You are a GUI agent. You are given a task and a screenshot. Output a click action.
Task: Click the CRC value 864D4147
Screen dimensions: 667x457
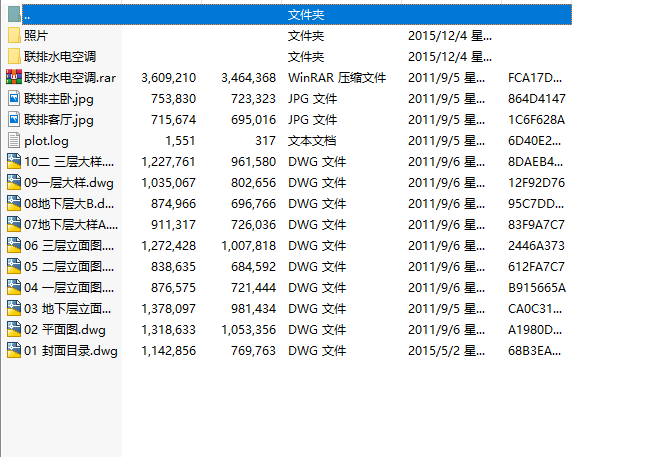536,98
